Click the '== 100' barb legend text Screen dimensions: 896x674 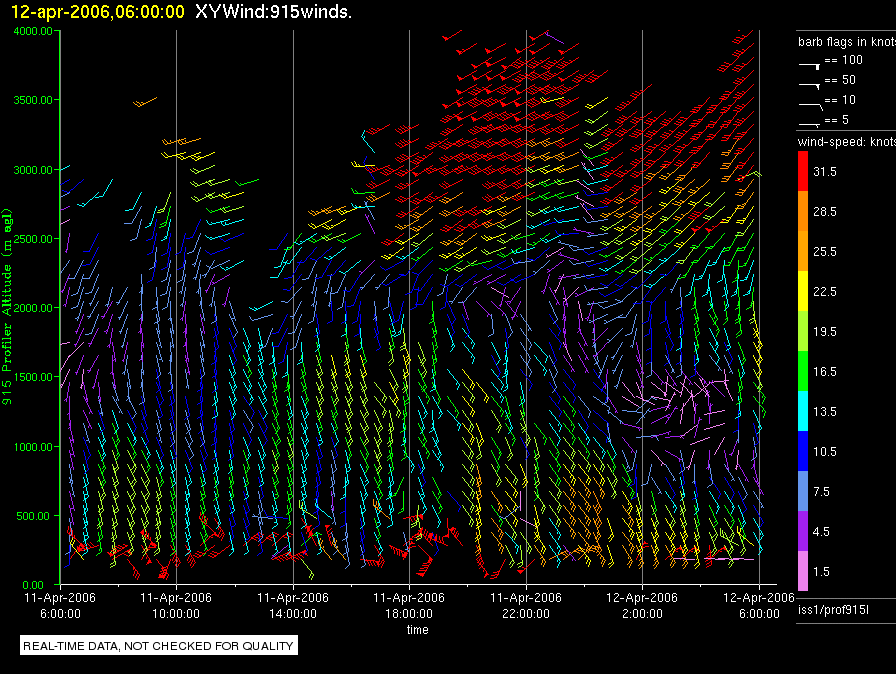(x=843, y=60)
